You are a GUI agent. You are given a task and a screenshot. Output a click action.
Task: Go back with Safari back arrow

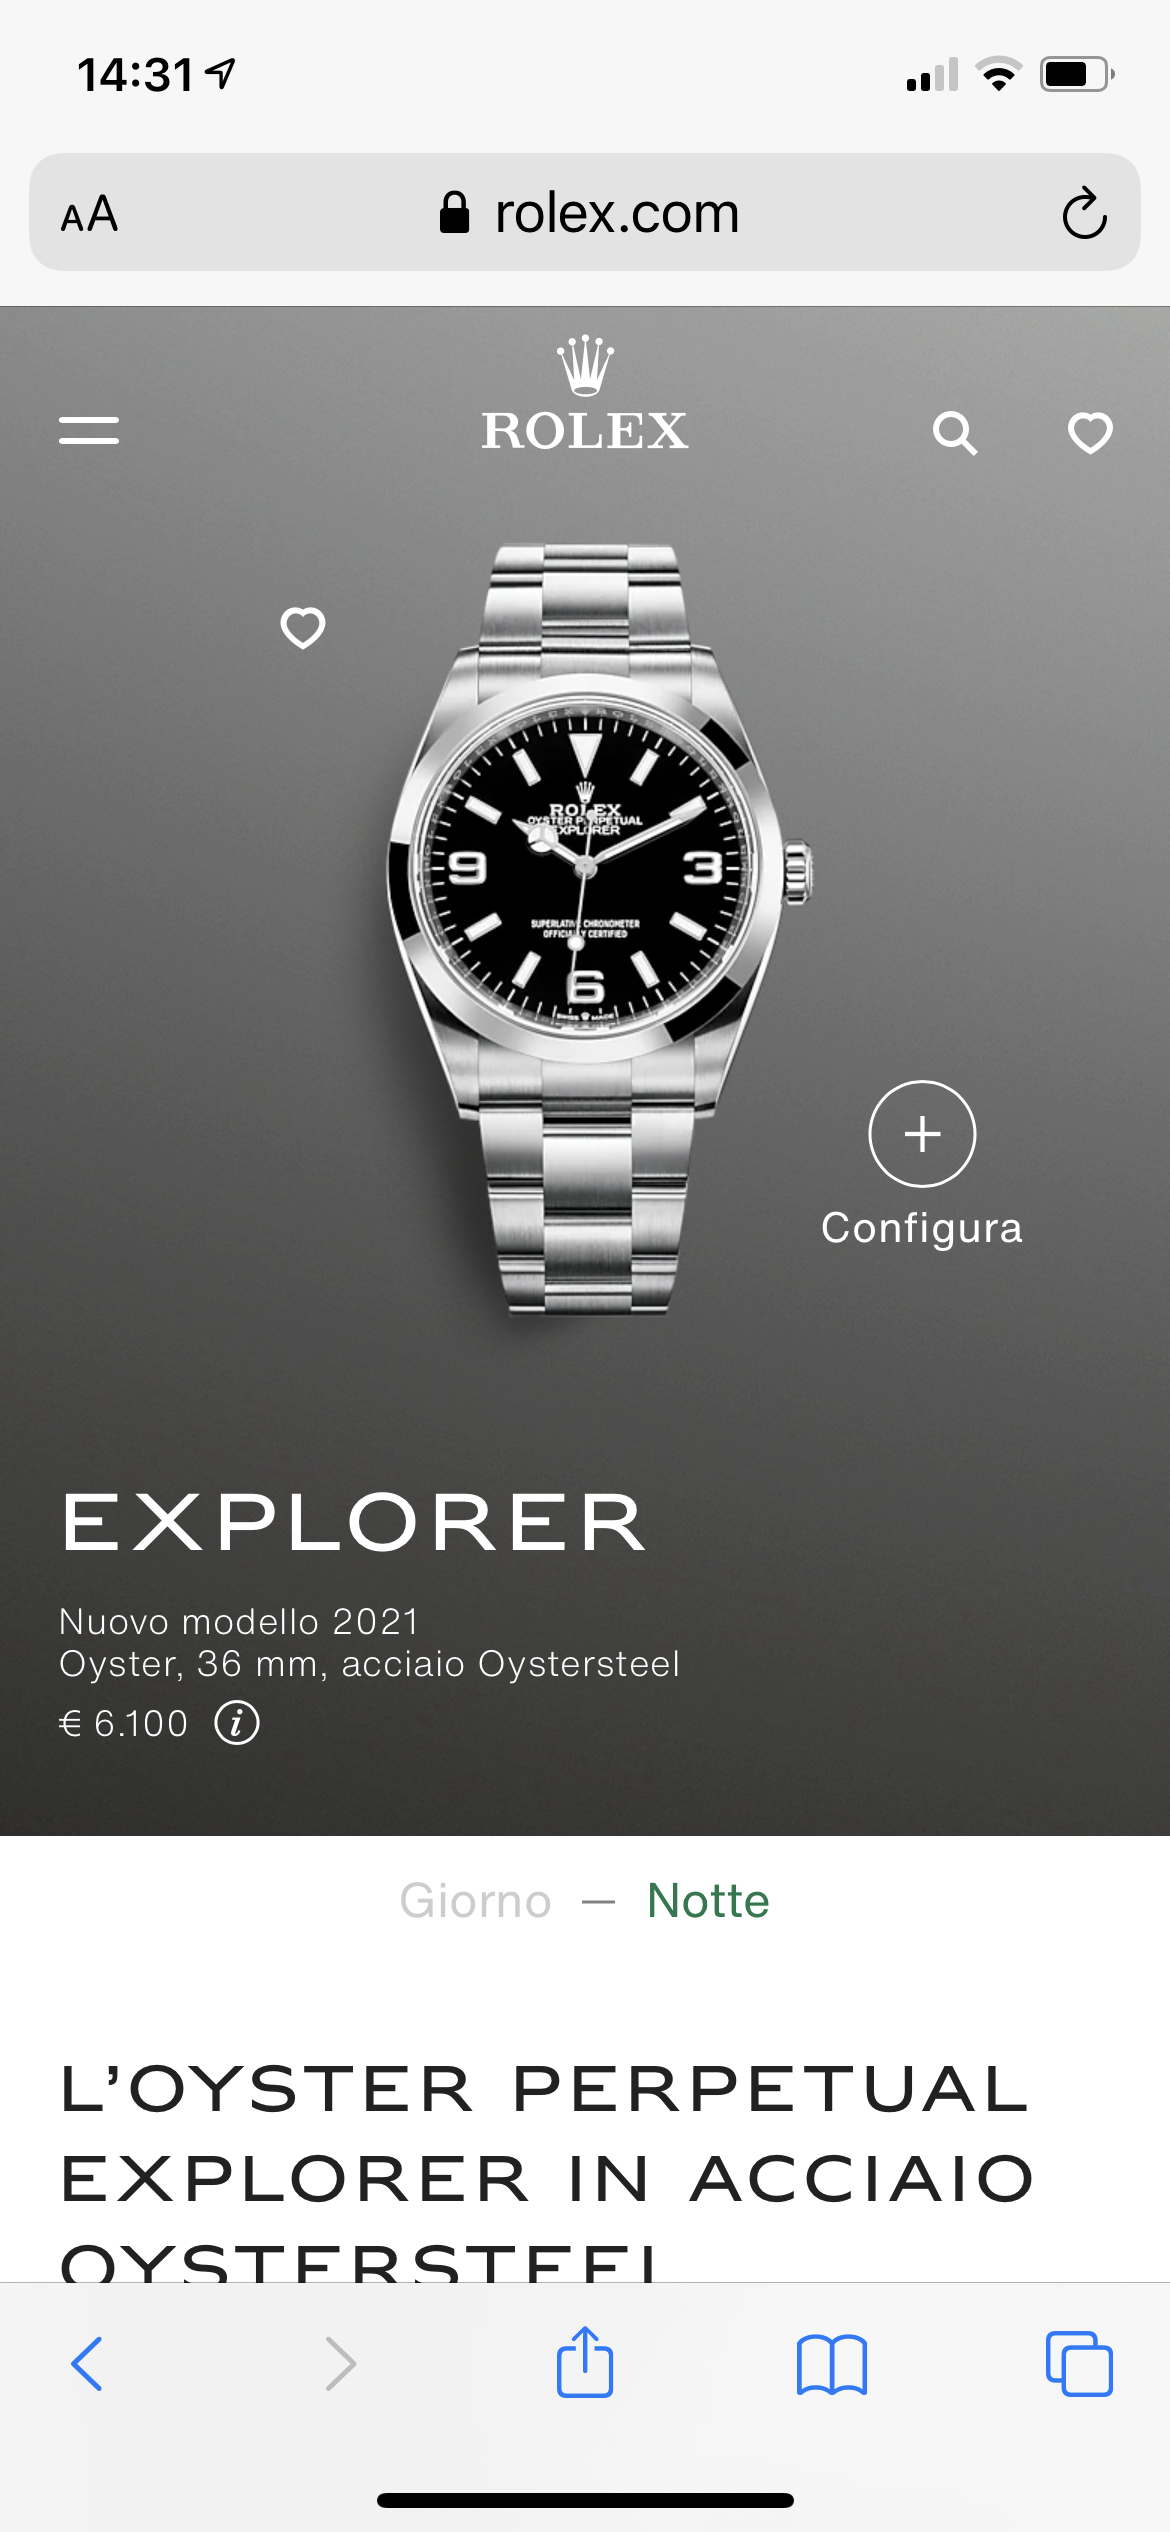(x=87, y=2364)
